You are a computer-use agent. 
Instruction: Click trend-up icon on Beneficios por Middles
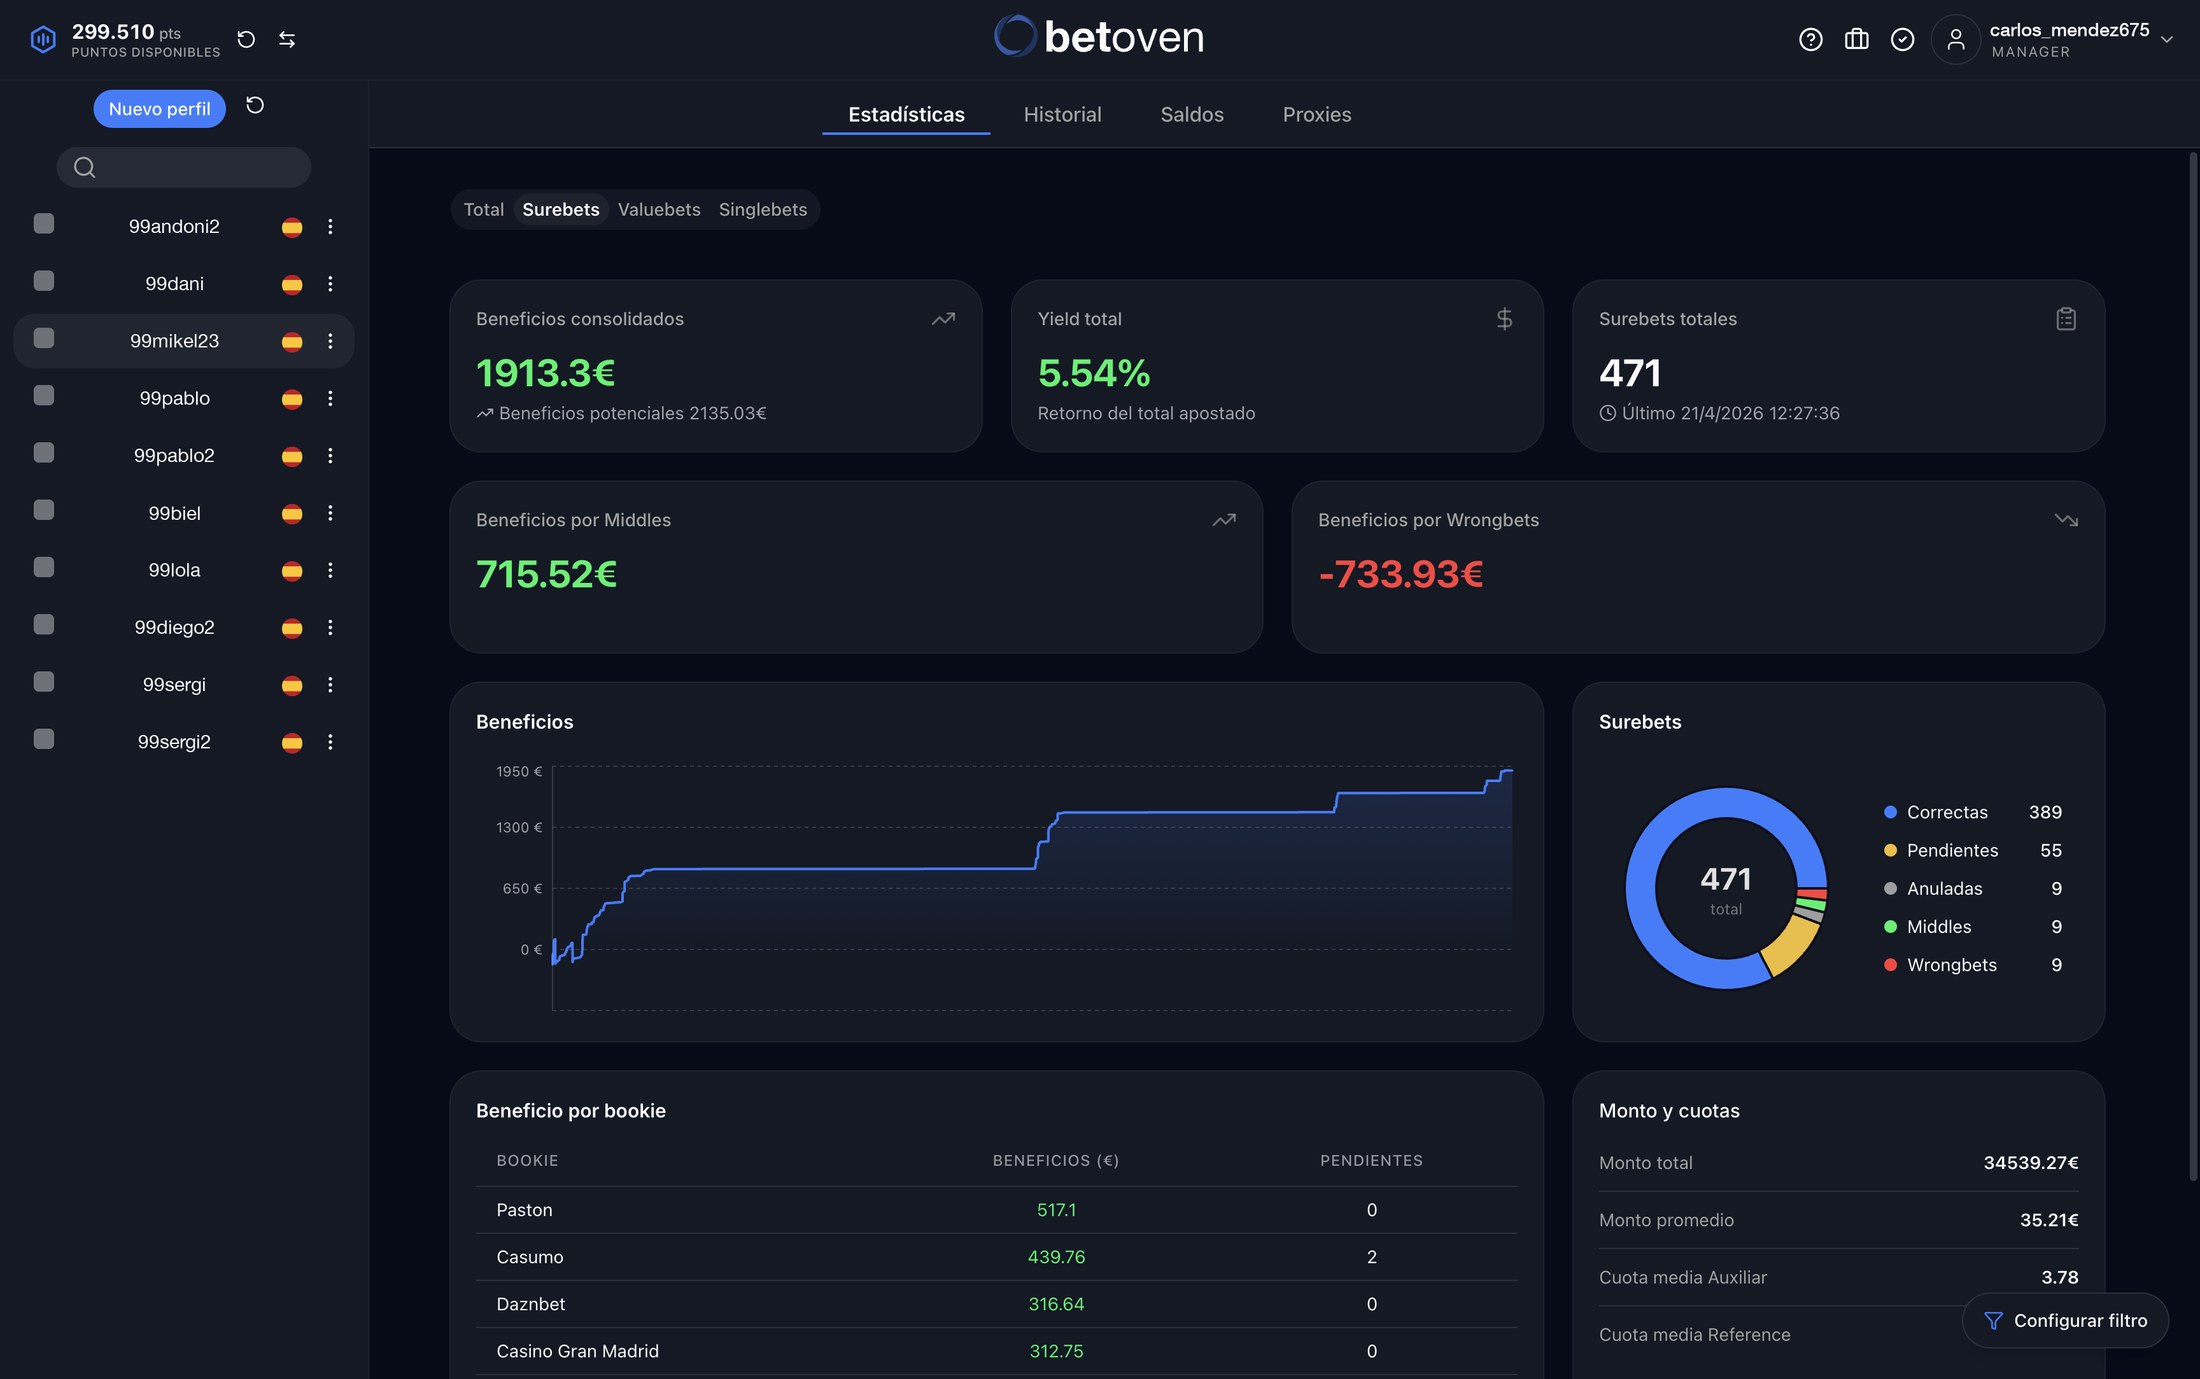(1224, 520)
